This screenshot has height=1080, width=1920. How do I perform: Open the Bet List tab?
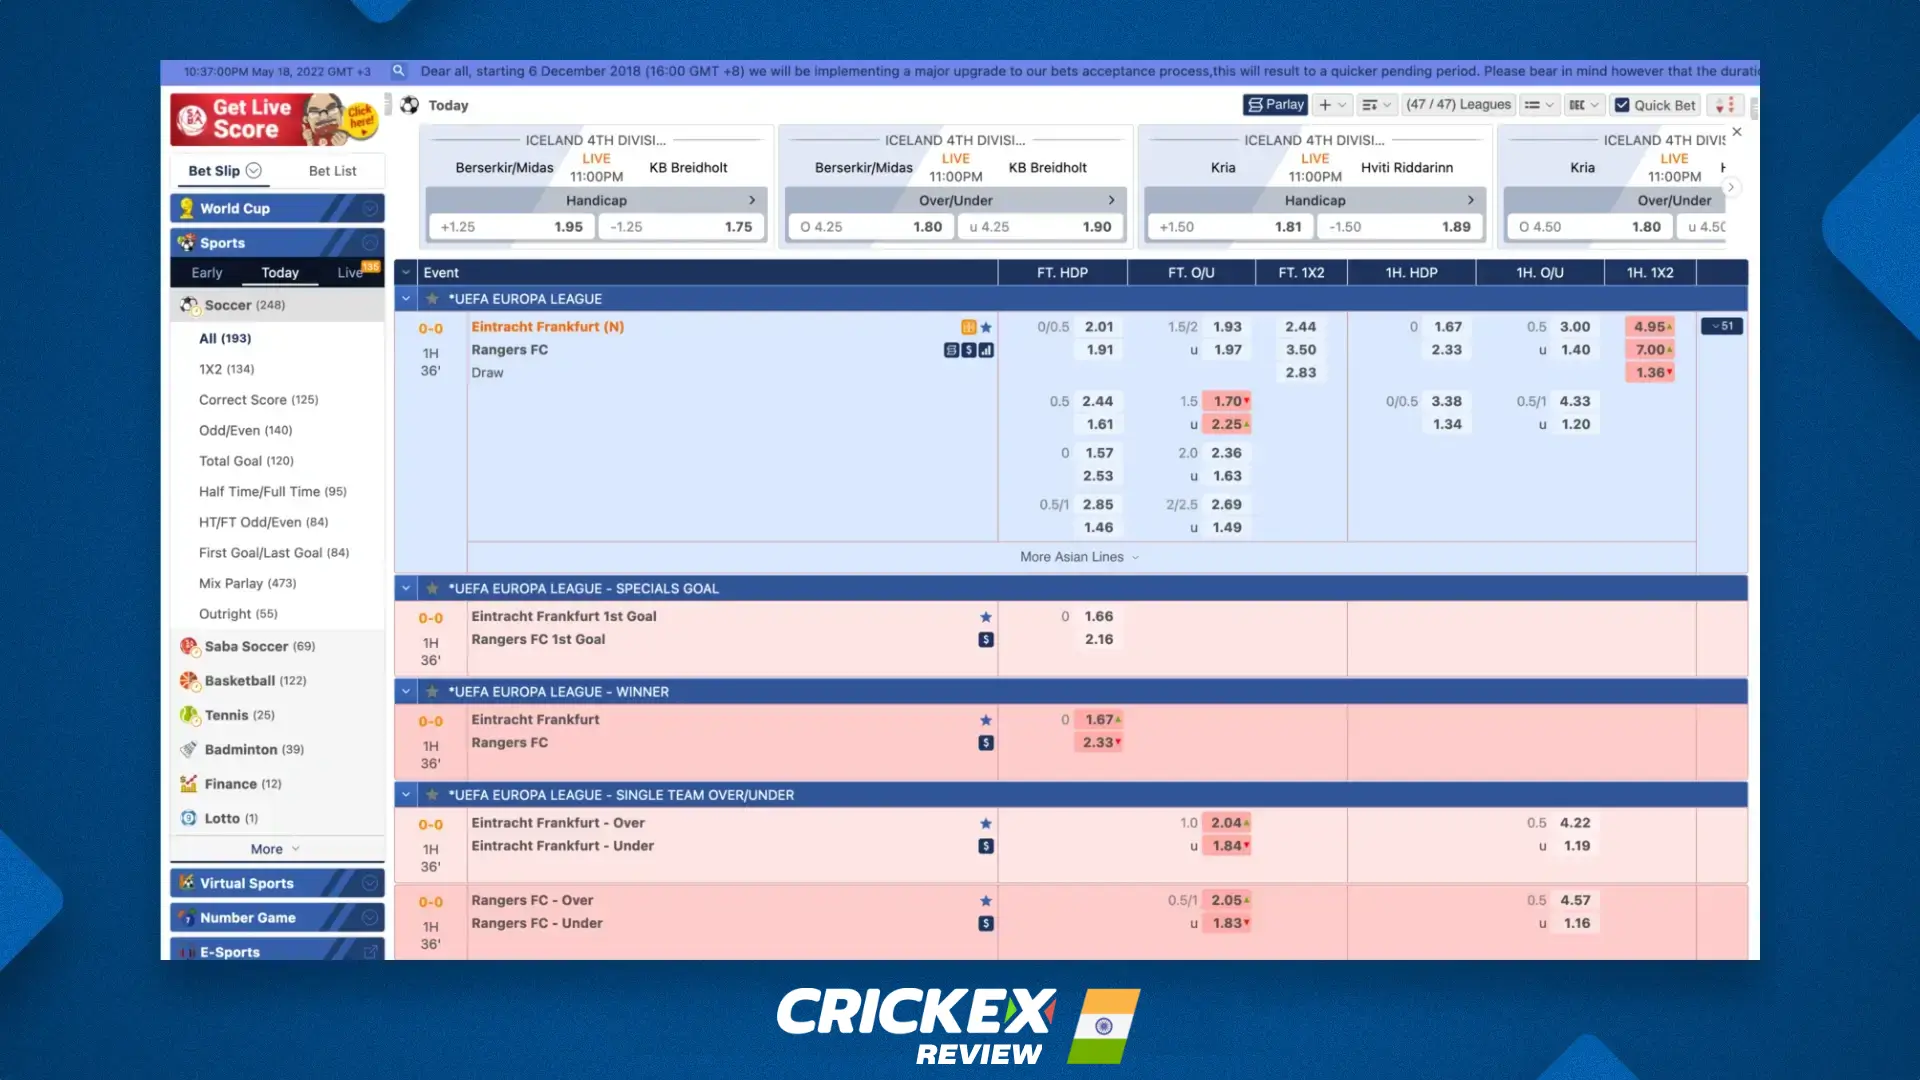(333, 171)
